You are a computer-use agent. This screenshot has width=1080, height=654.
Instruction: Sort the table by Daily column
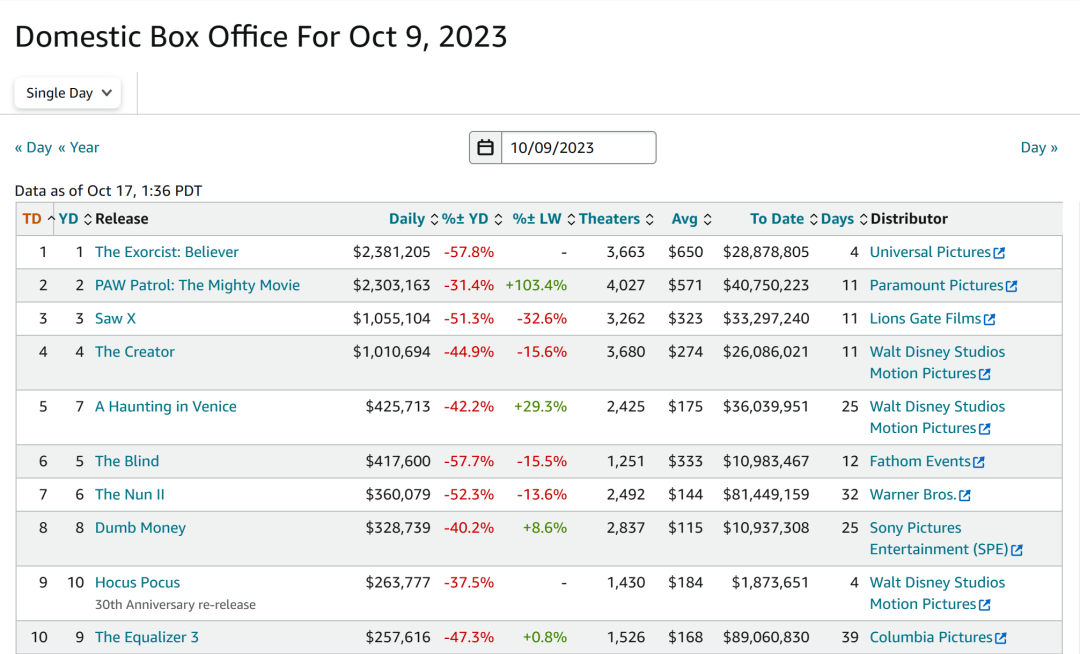point(407,219)
